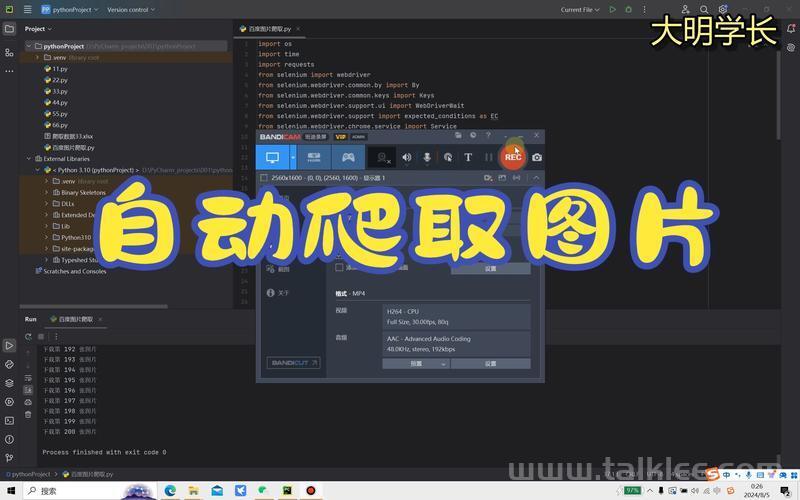Switch to 百度图片爬取.py editor tab
The width and height of the screenshot is (800, 500).
coord(269,29)
